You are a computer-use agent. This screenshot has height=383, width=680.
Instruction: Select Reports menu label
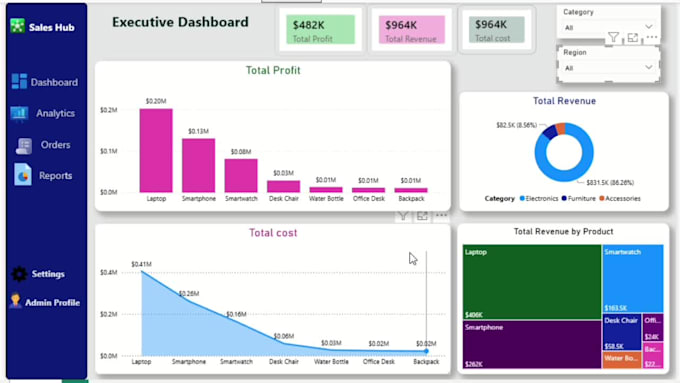point(56,176)
